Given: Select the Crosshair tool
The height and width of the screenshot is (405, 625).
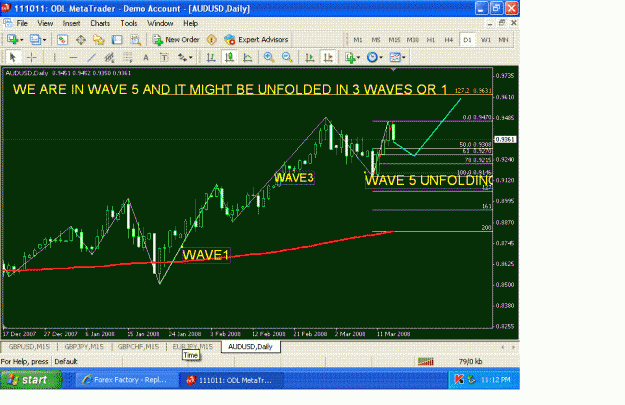Looking at the screenshot, I should (31, 57).
